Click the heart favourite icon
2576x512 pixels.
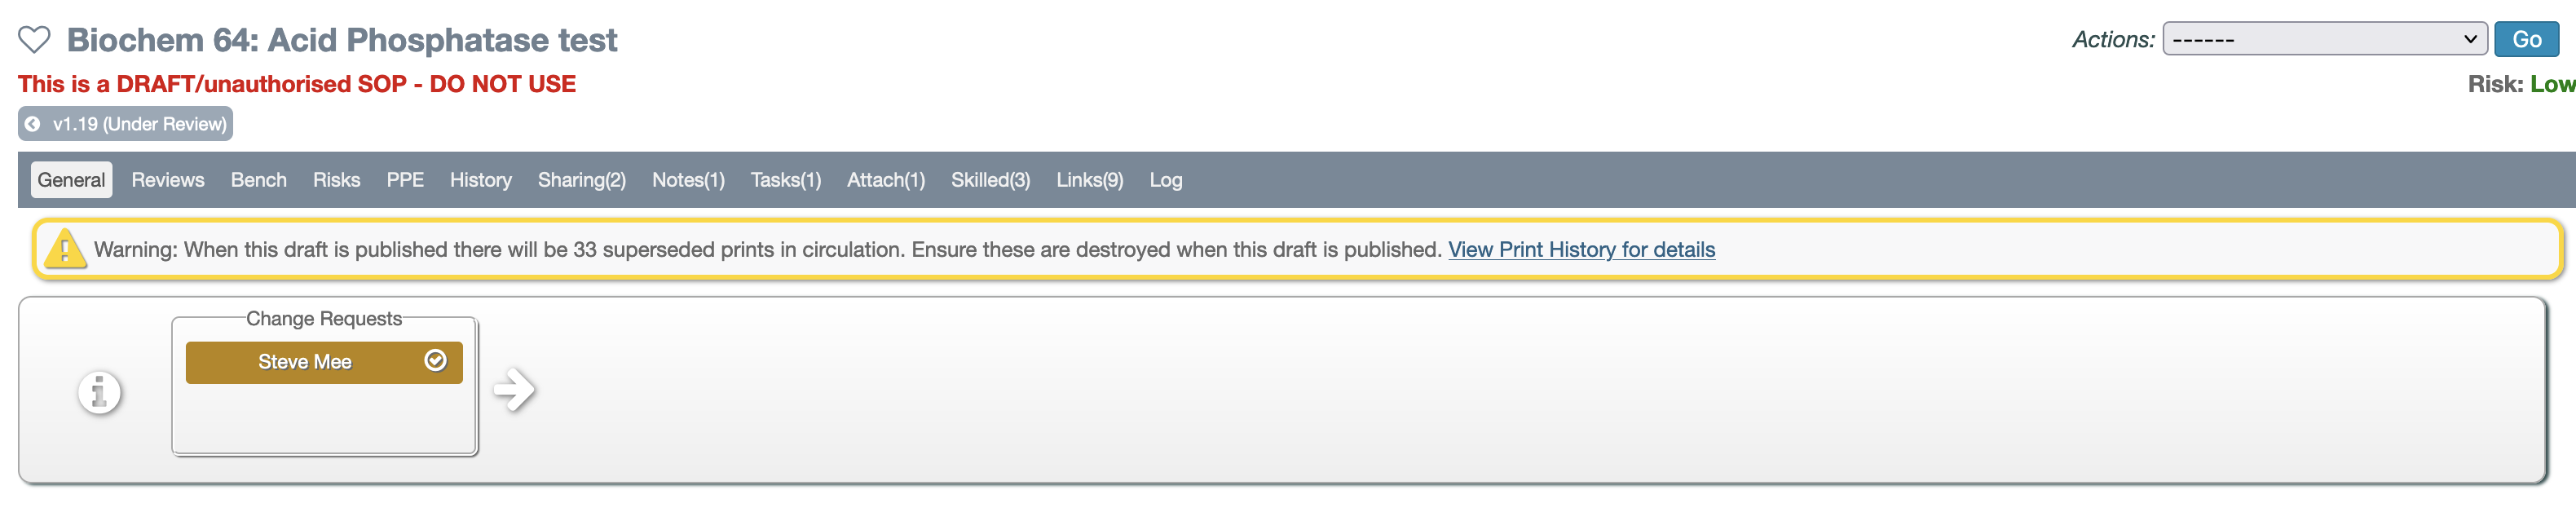click(34, 40)
